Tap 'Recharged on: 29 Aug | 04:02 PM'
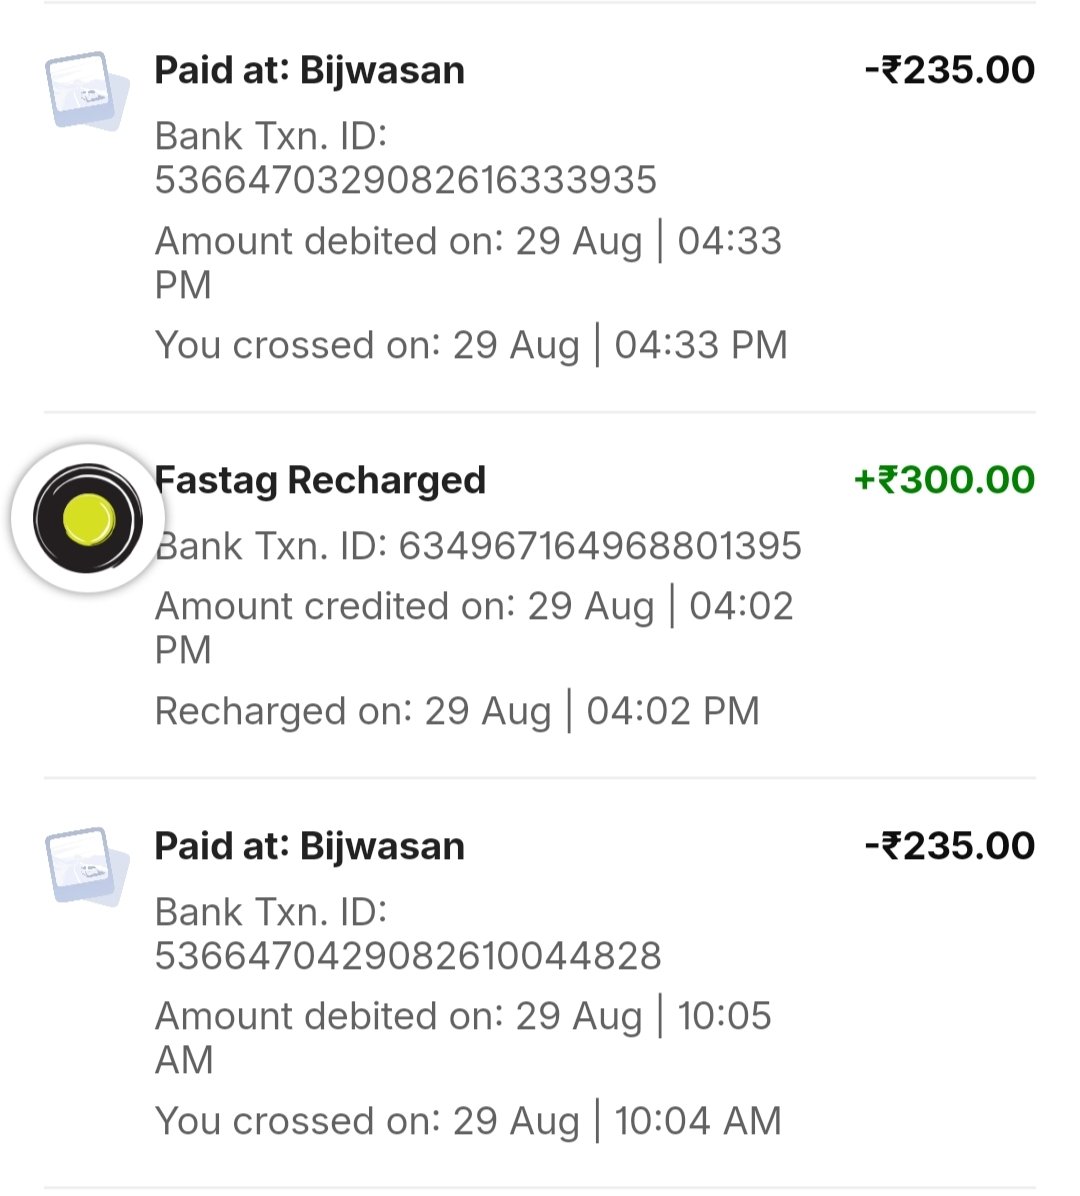Screen dimensions: 1080x1196 [x=458, y=711]
